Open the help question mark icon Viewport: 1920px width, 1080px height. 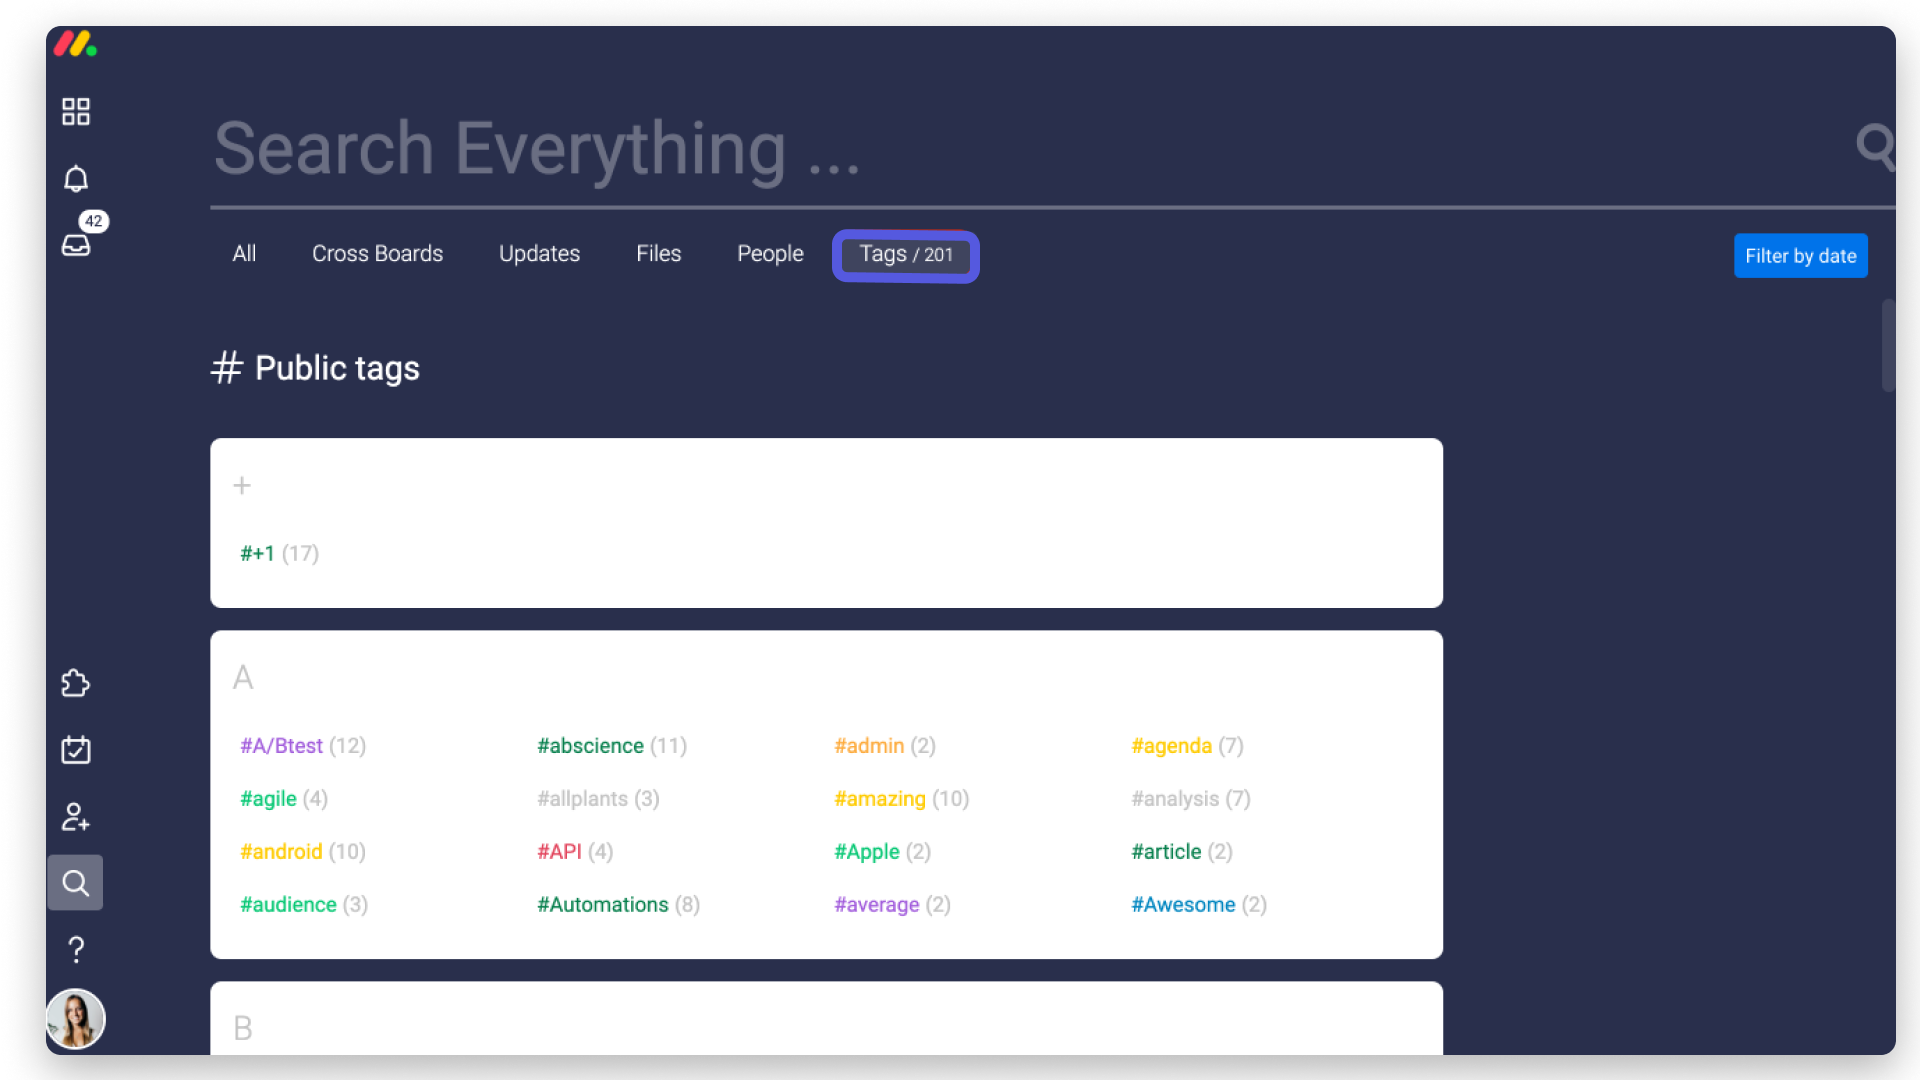(x=76, y=949)
